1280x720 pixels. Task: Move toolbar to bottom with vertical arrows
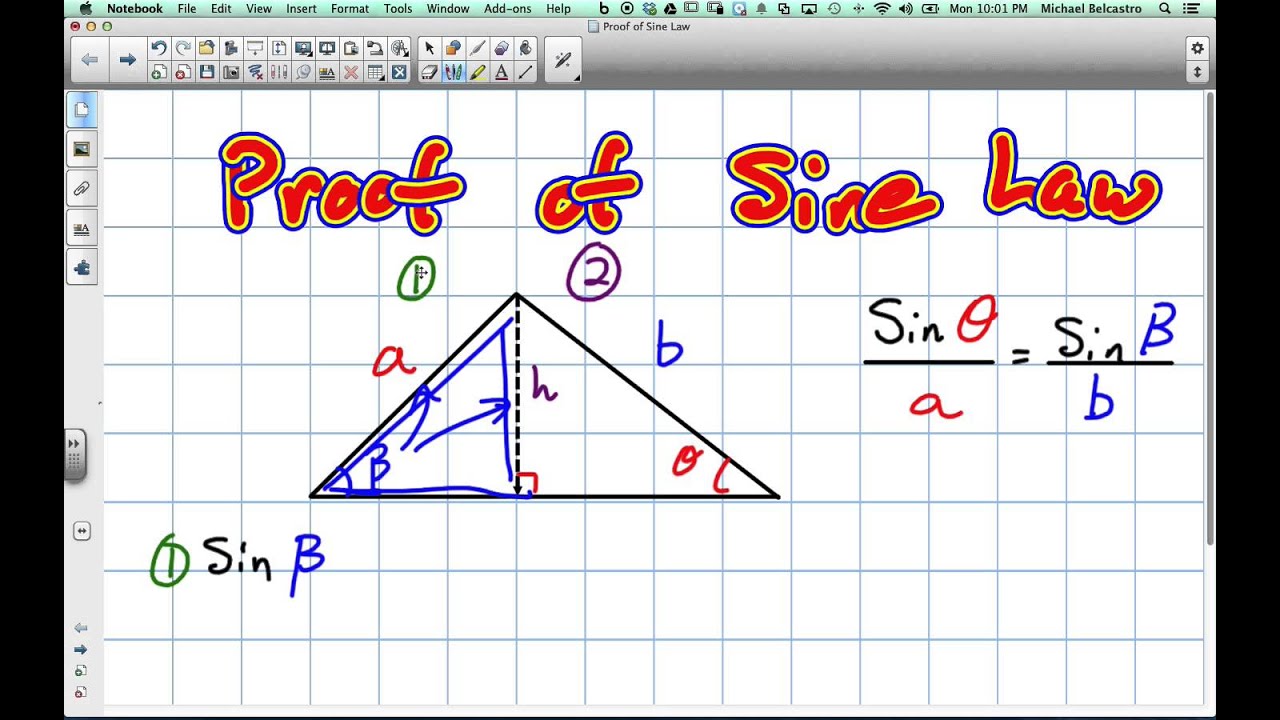pos(1197,72)
